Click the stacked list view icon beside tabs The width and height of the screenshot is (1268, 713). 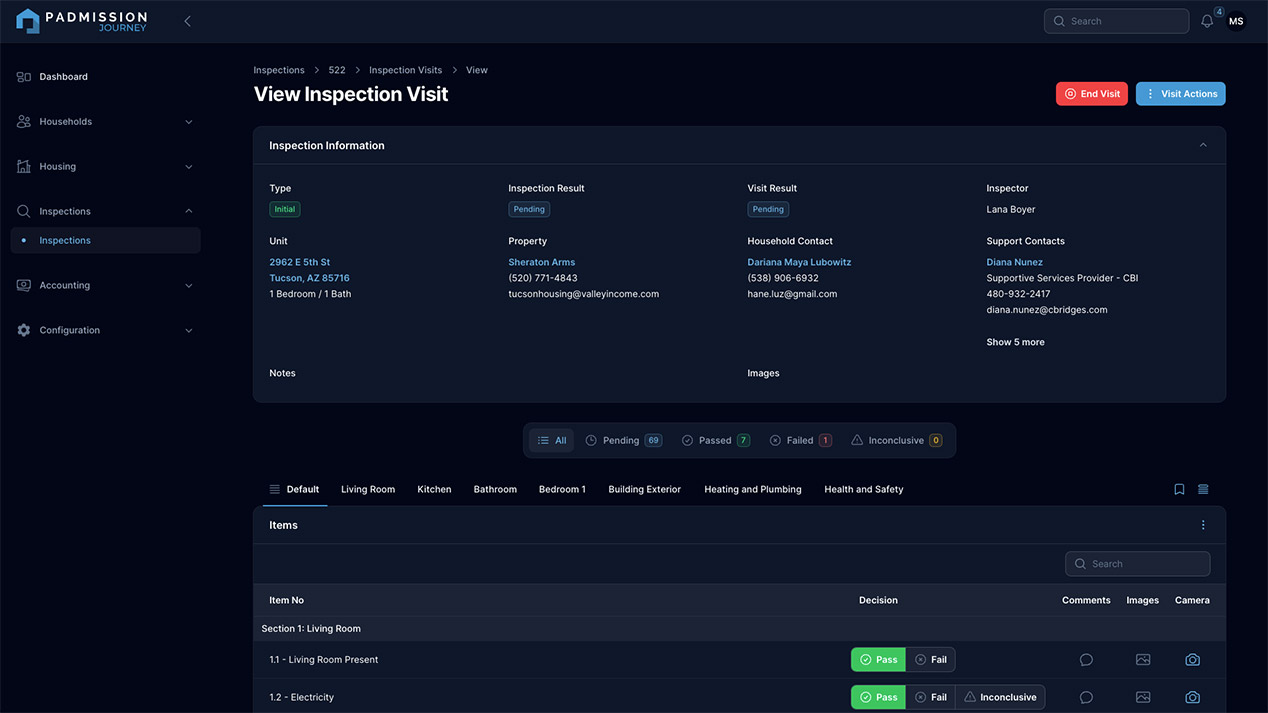pyautogui.click(x=1203, y=490)
